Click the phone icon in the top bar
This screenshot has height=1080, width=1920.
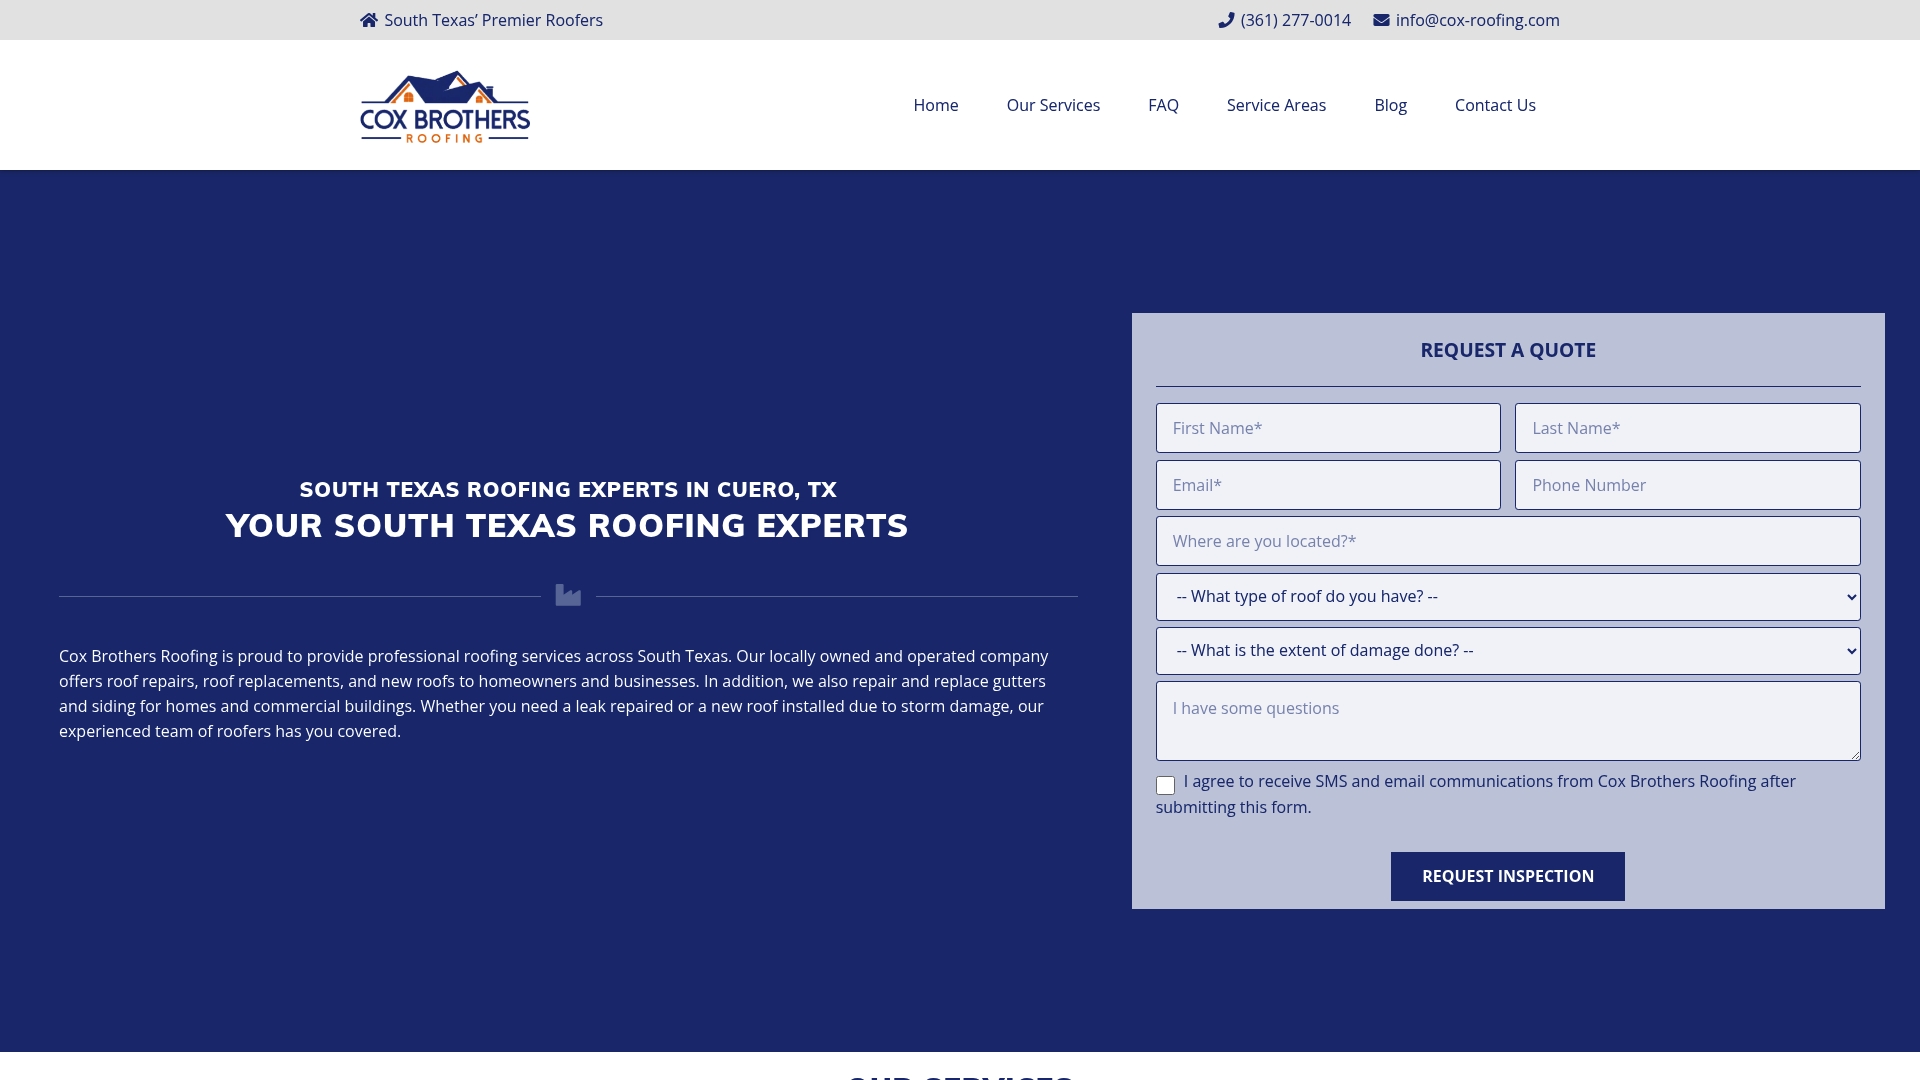[x=1226, y=20]
